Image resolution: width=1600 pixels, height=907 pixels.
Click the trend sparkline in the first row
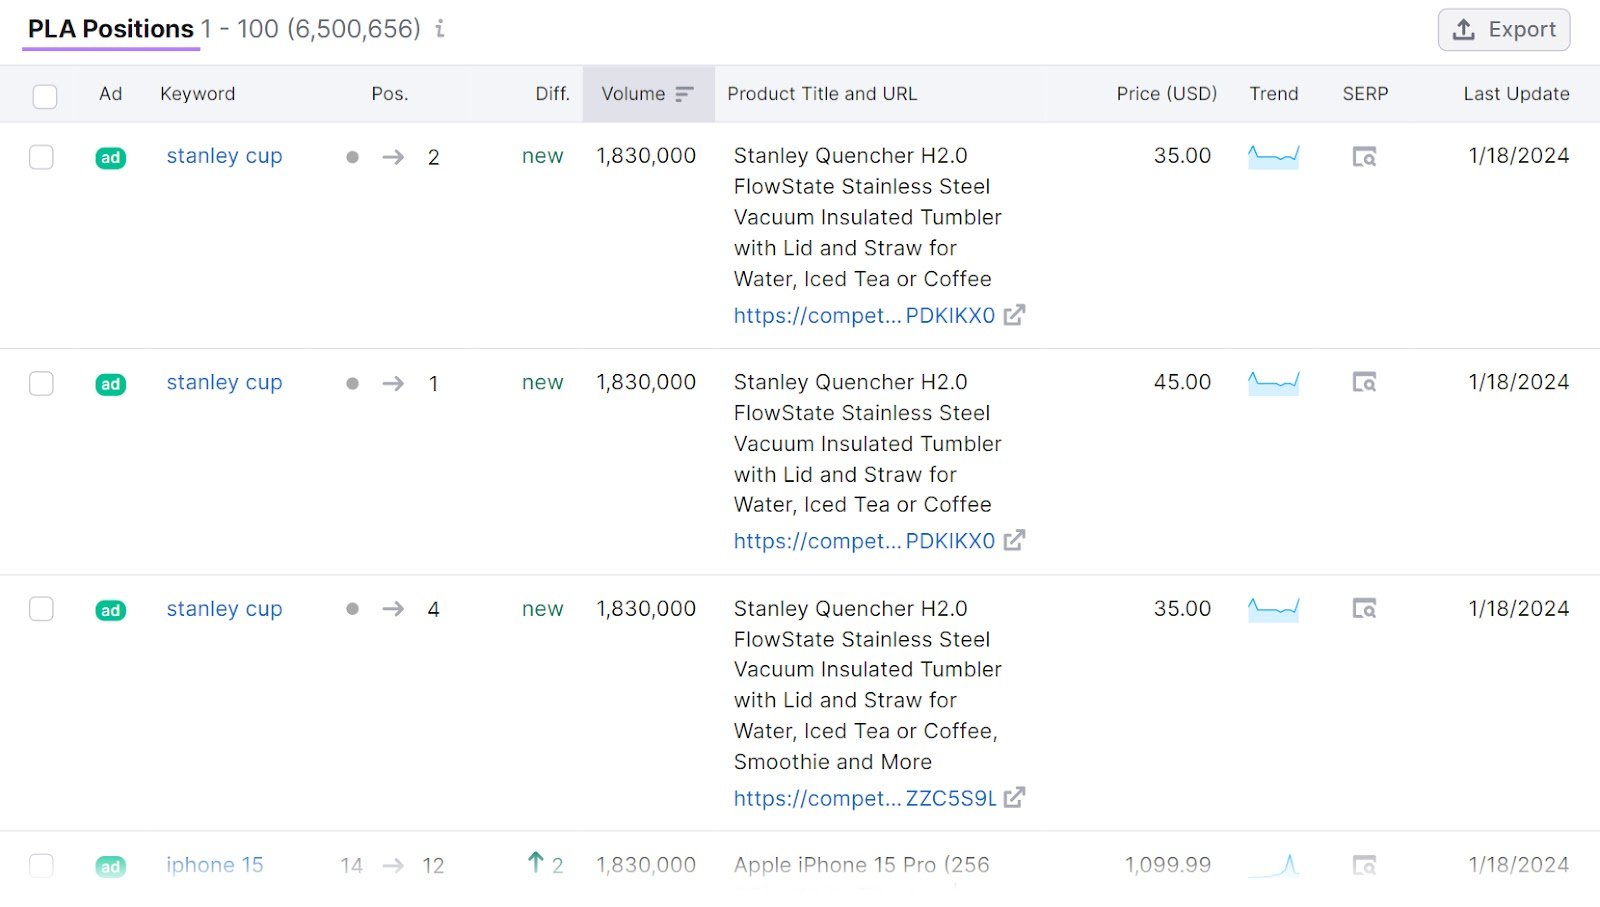point(1273,157)
